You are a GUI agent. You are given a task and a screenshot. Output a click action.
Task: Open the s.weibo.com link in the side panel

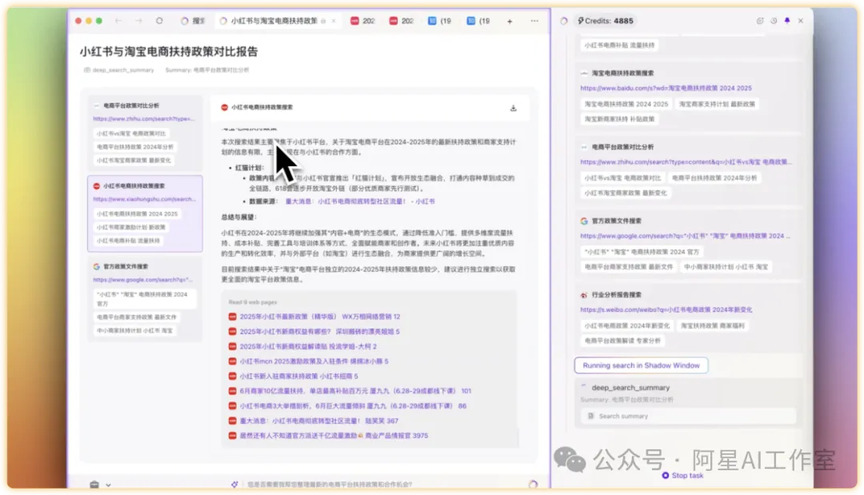coord(666,310)
